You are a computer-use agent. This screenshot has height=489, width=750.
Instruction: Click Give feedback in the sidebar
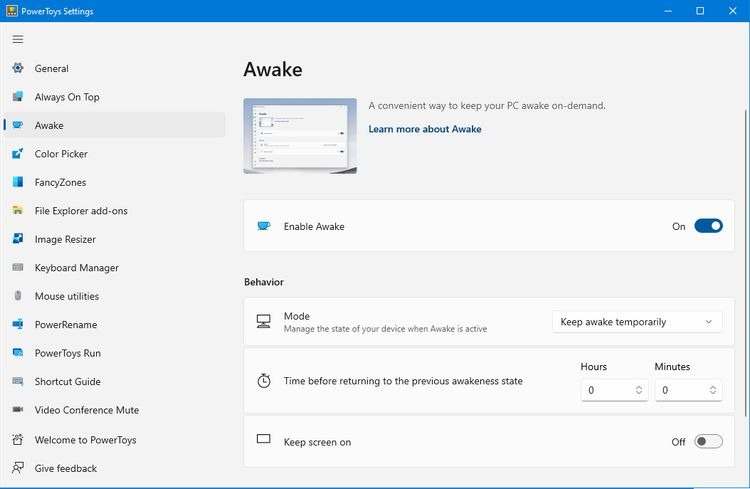(114, 468)
